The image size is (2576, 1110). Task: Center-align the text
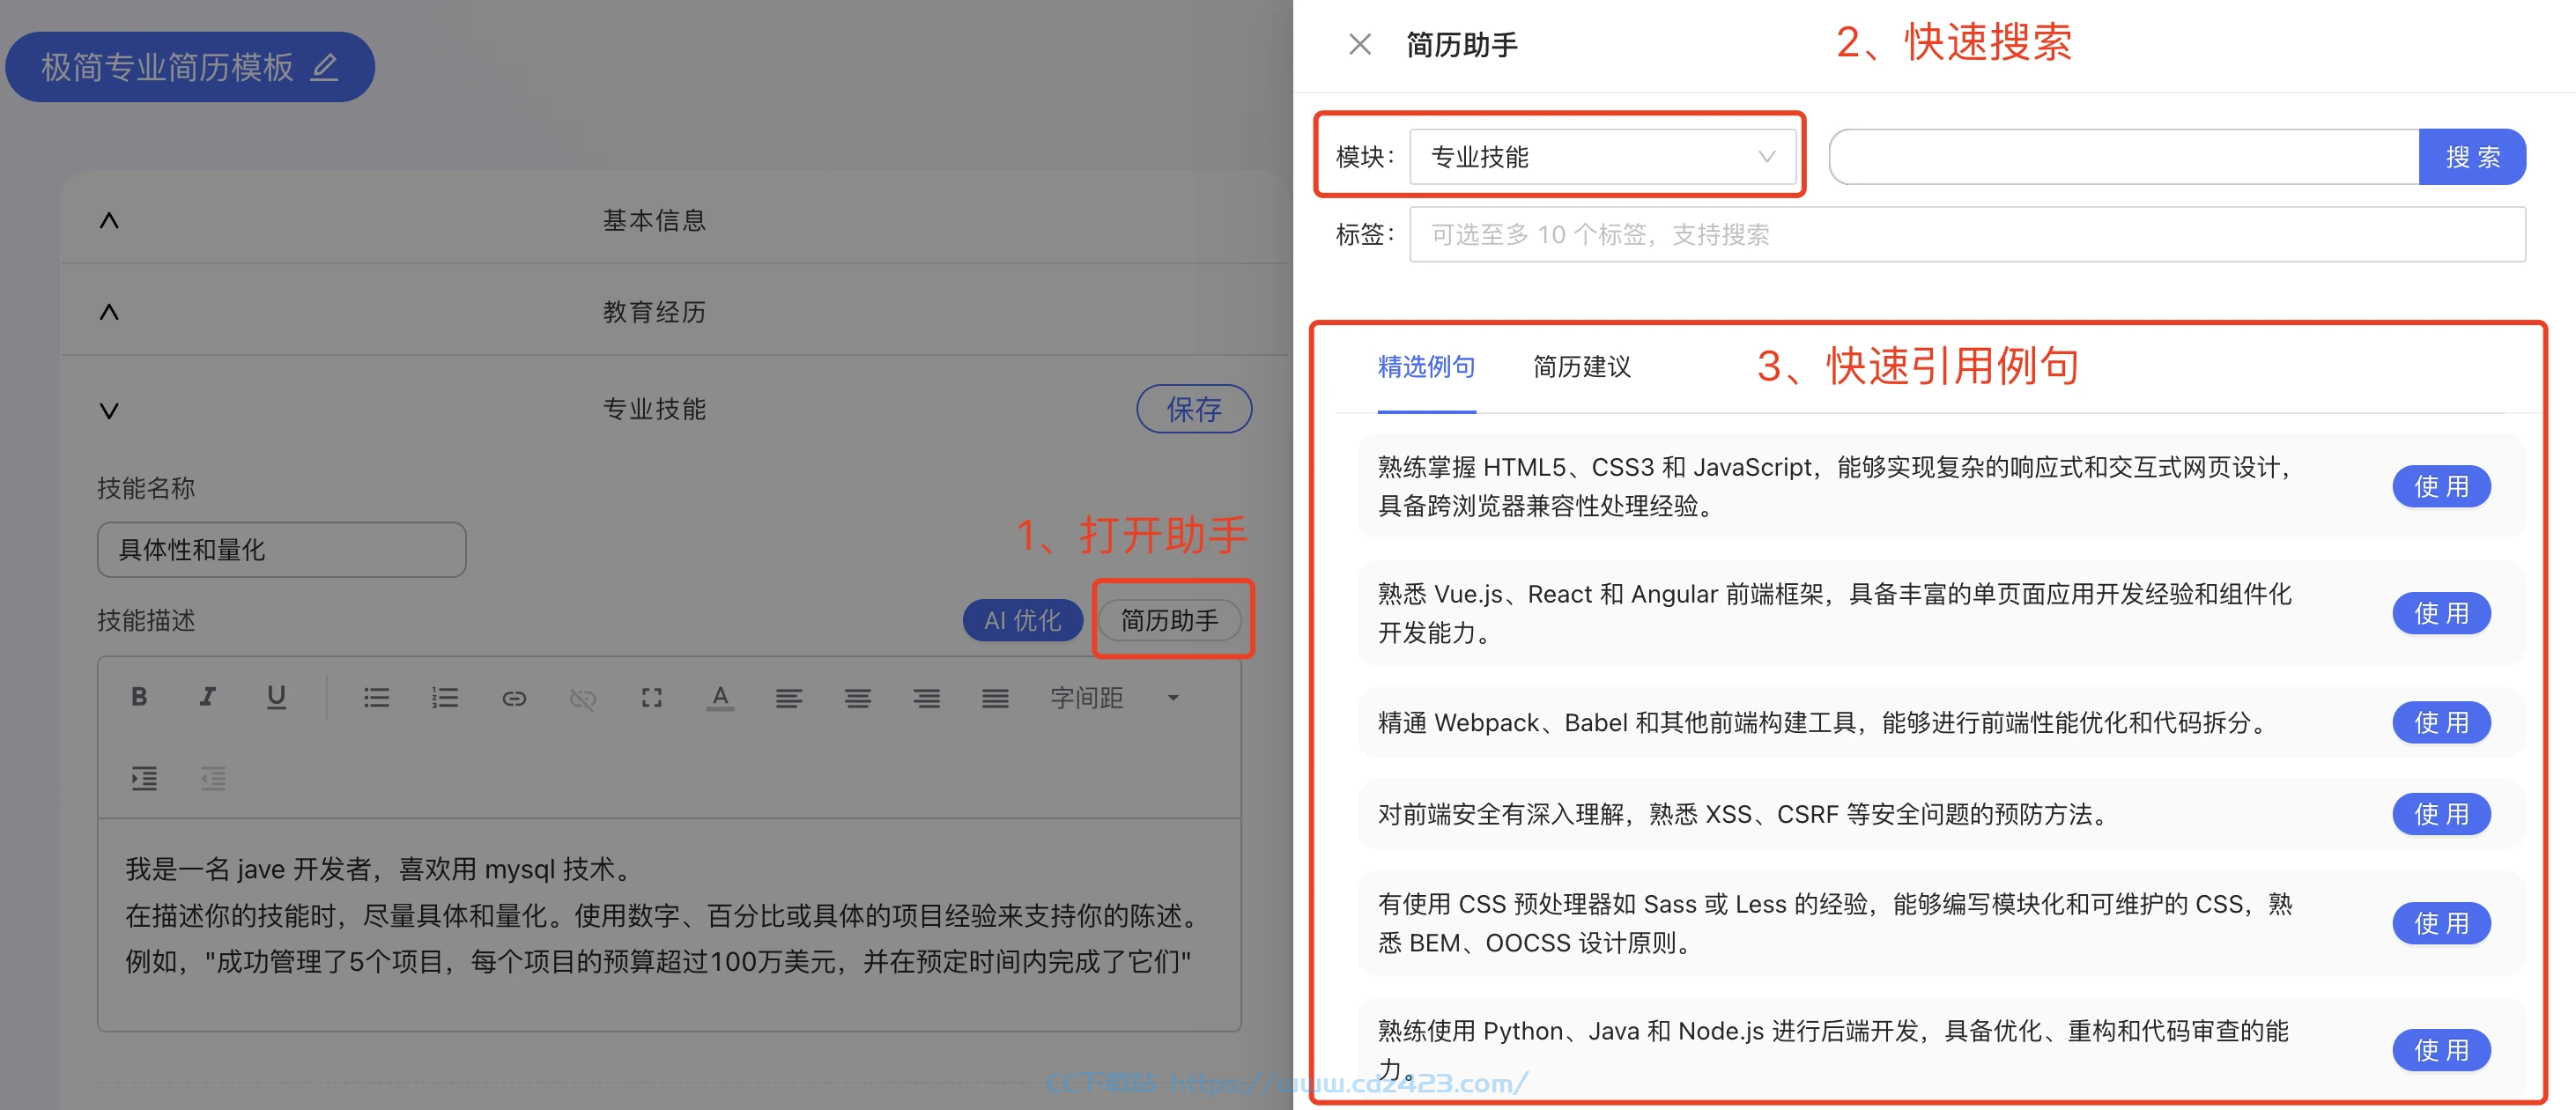pos(857,698)
